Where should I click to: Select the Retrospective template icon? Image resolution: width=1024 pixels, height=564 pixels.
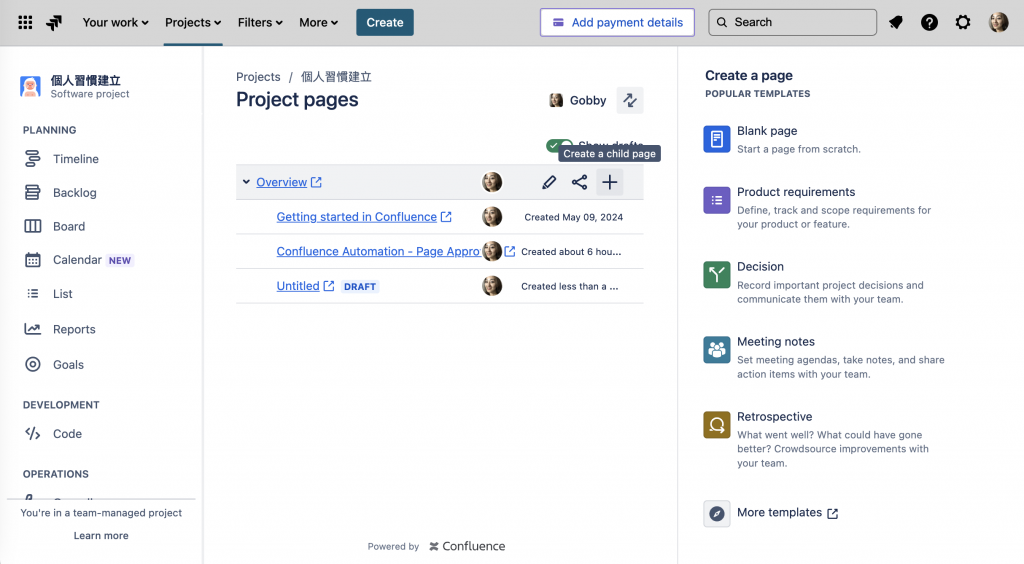[716, 425]
